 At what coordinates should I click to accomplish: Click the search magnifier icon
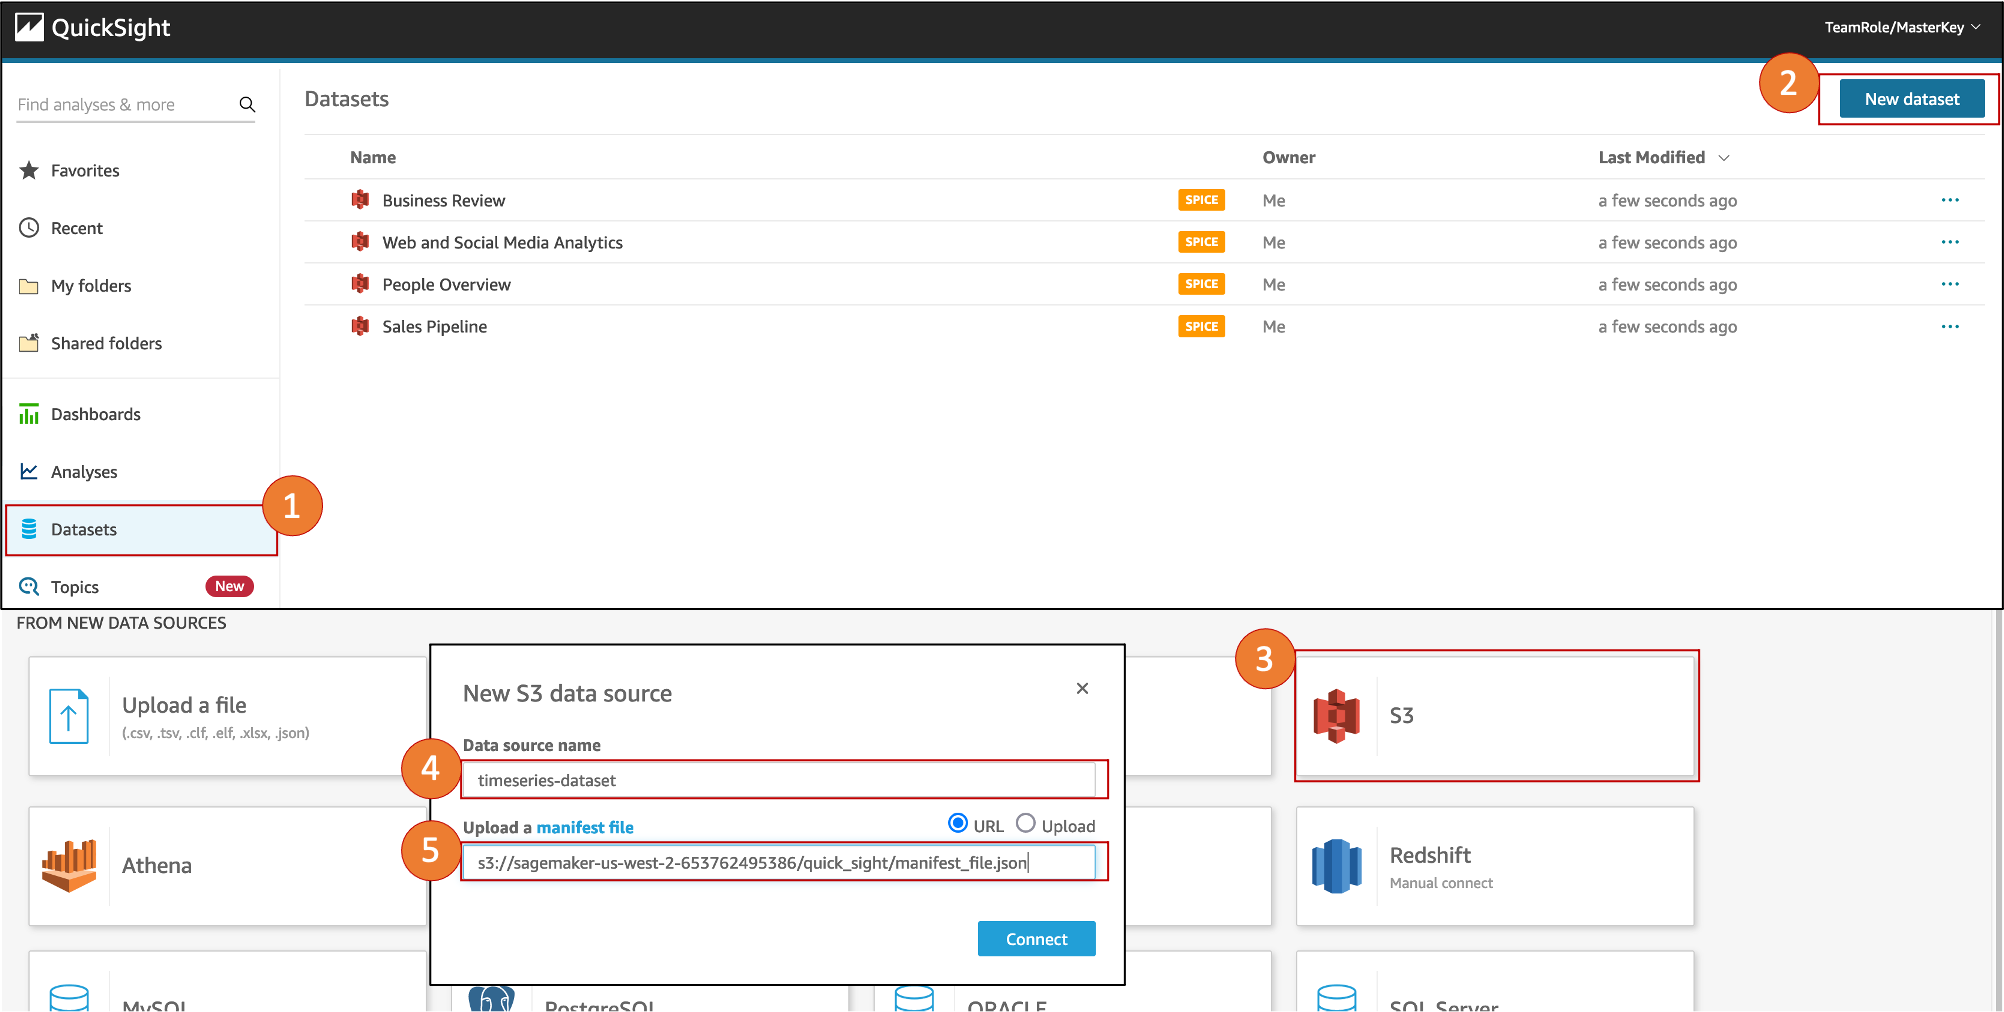click(x=247, y=104)
